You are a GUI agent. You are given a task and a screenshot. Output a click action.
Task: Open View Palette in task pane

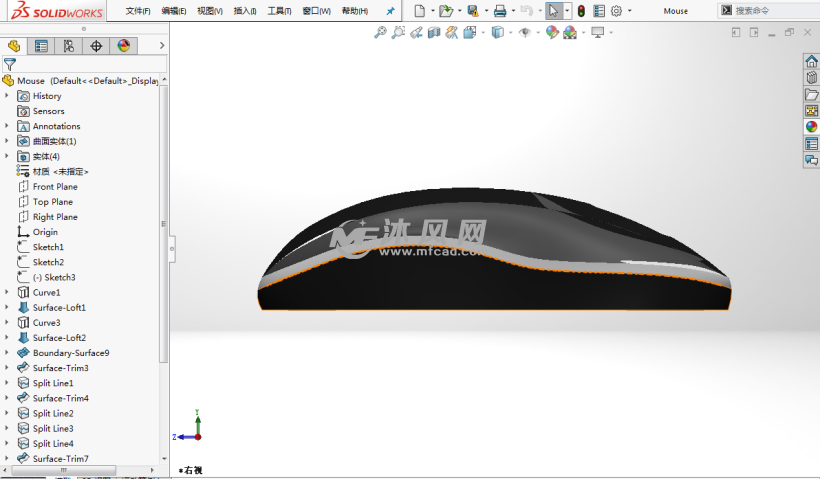pyautogui.click(x=811, y=110)
